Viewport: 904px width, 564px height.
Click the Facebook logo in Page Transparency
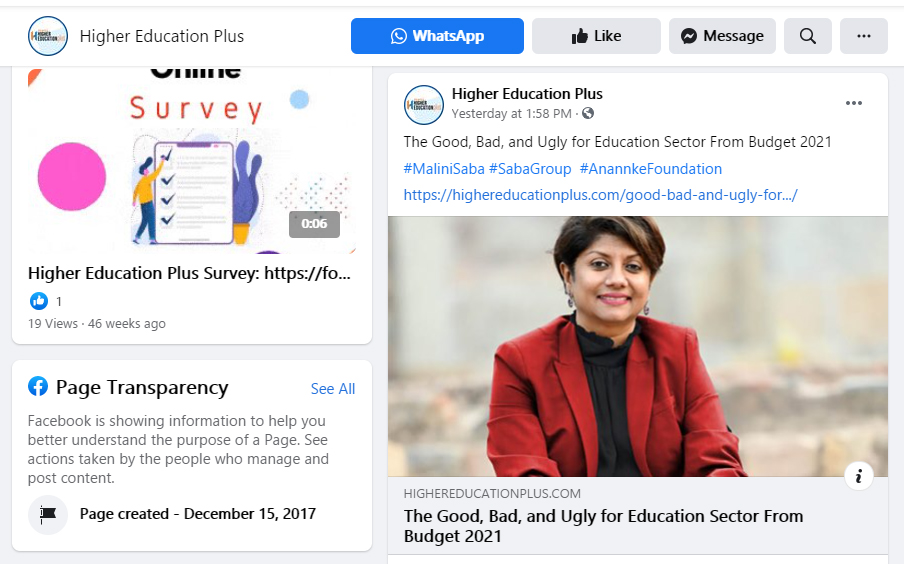coord(38,386)
